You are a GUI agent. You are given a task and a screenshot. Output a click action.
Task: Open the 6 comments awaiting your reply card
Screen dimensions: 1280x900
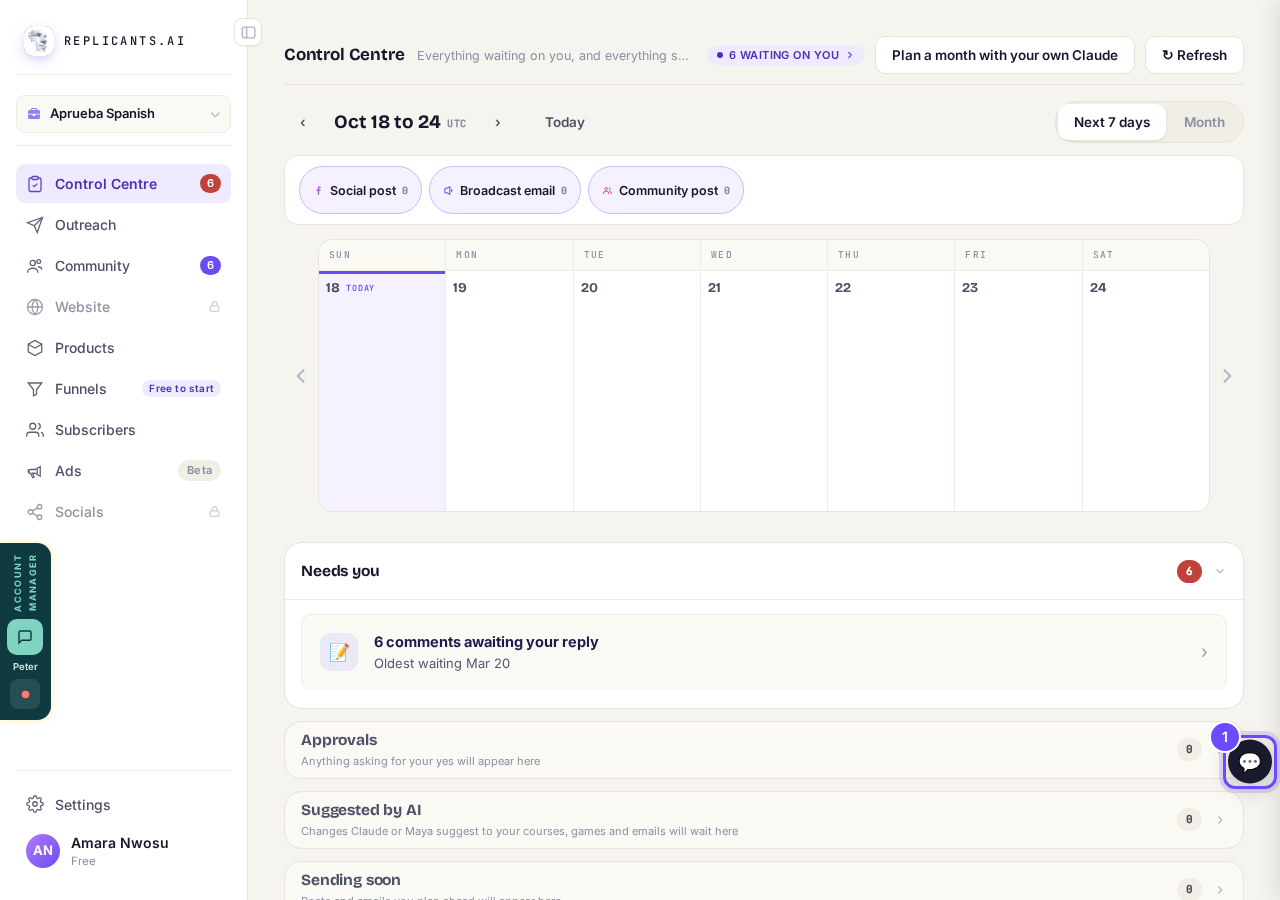pyautogui.click(x=764, y=652)
